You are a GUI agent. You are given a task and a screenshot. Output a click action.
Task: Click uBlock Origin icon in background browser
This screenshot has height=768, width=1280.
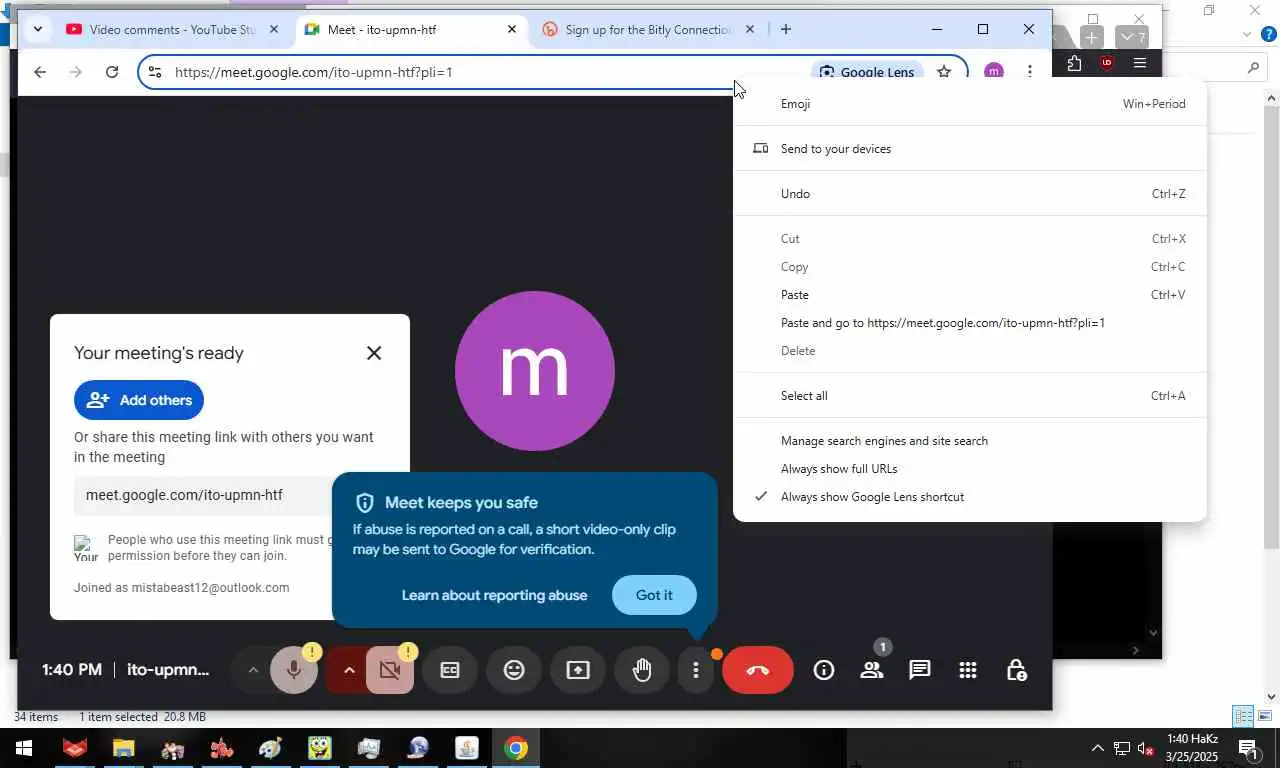click(1107, 63)
